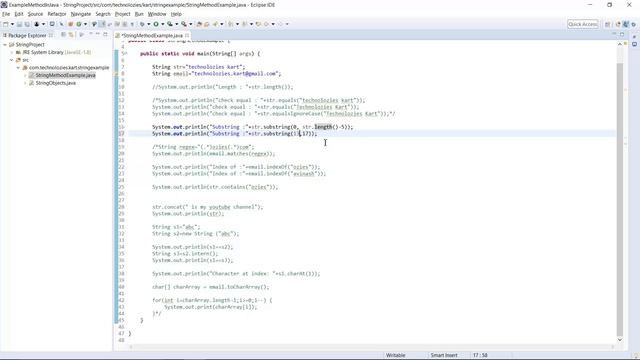This screenshot has width=640, height=360.
Task: Click the Search toolbar icon
Action: click(x=215, y=24)
